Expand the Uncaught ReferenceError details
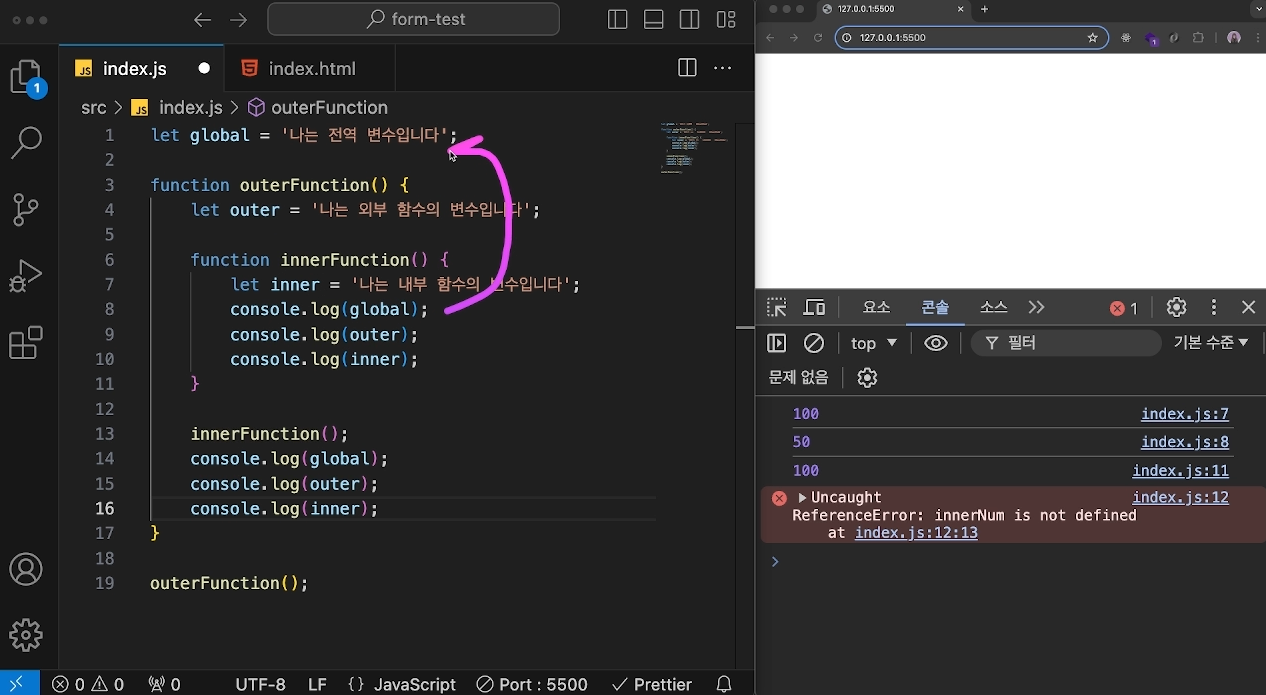 click(802, 498)
